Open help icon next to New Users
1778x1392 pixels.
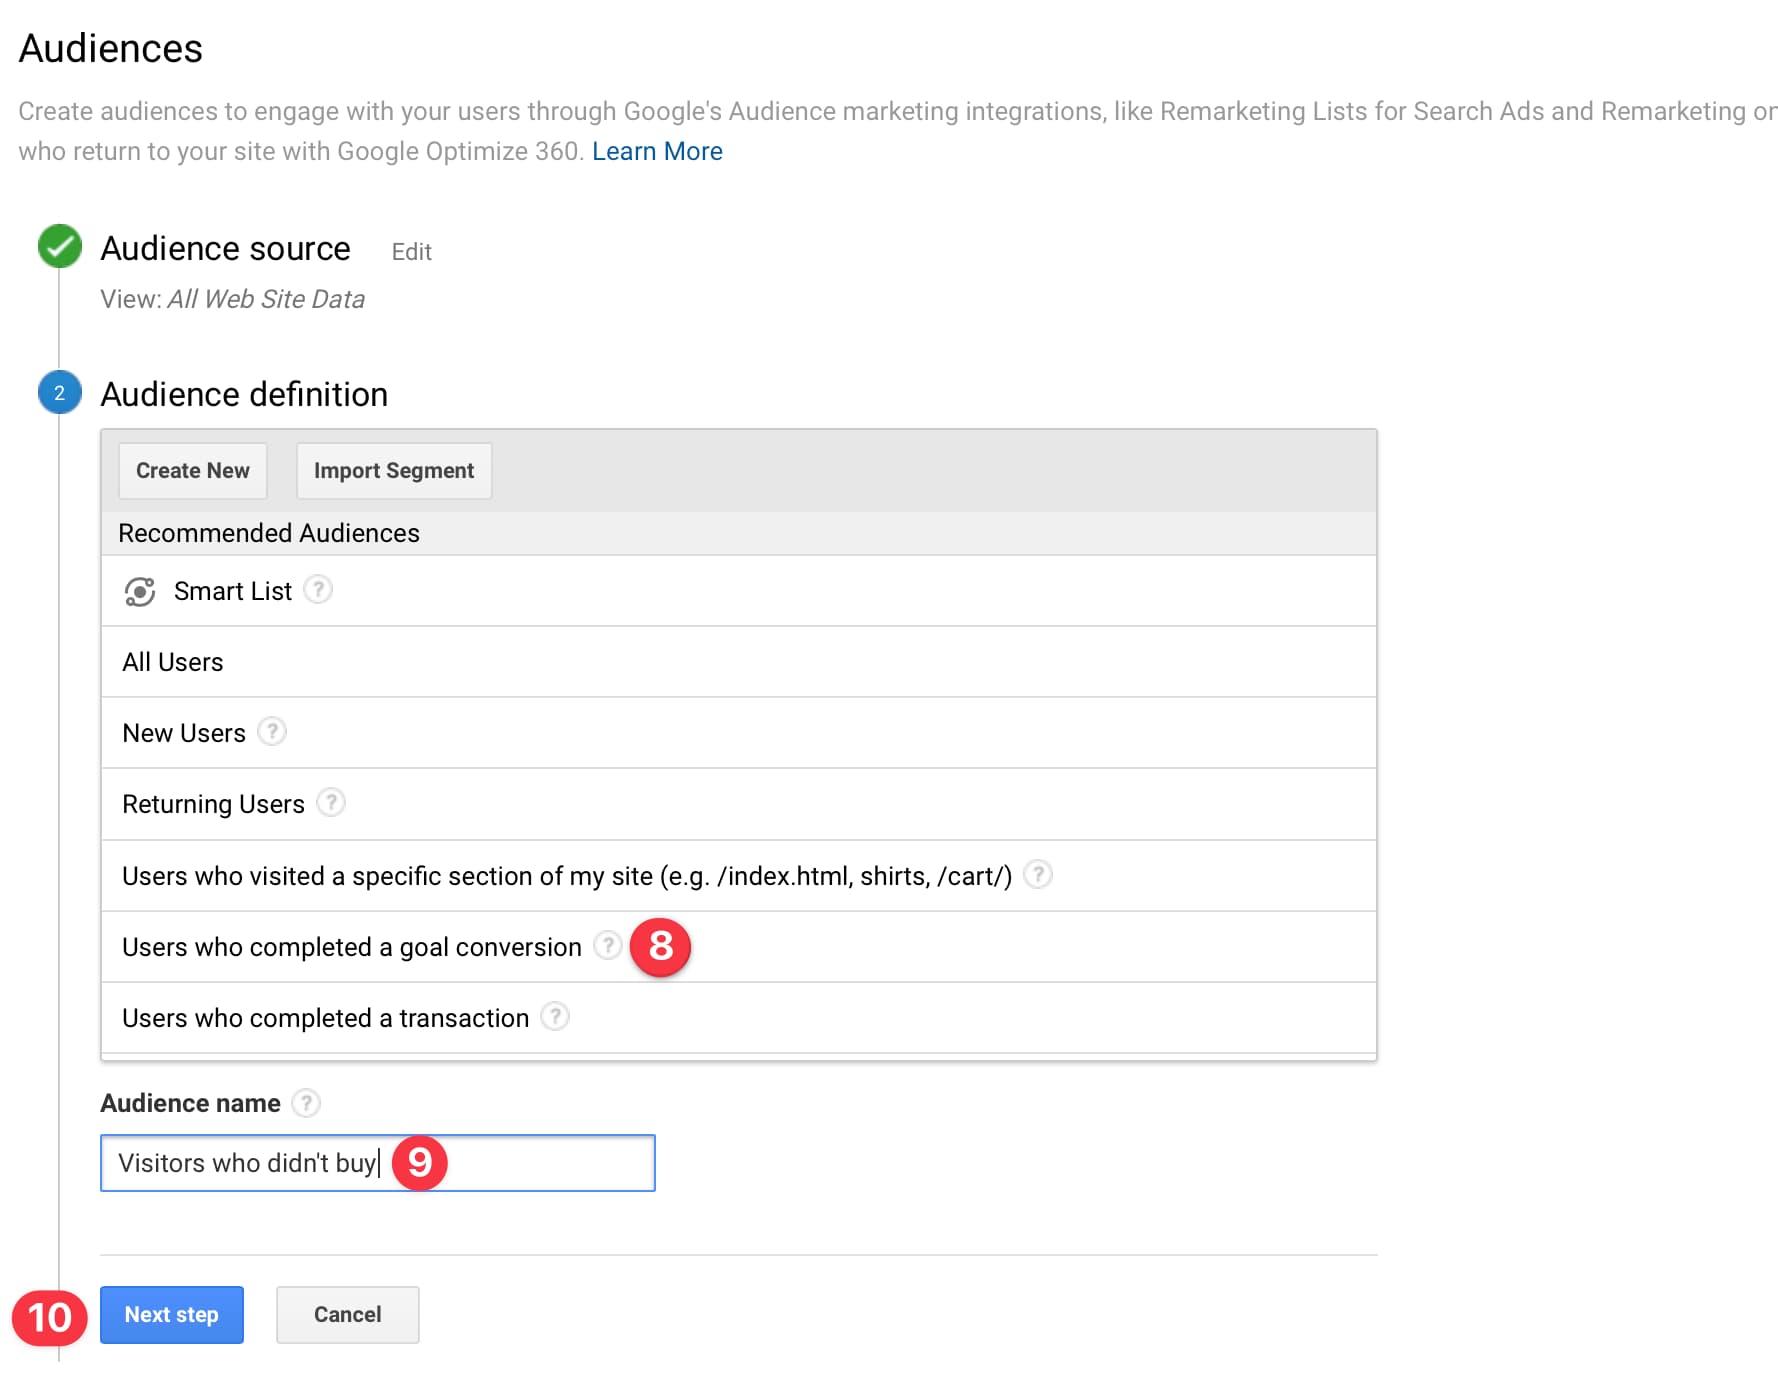click(272, 732)
